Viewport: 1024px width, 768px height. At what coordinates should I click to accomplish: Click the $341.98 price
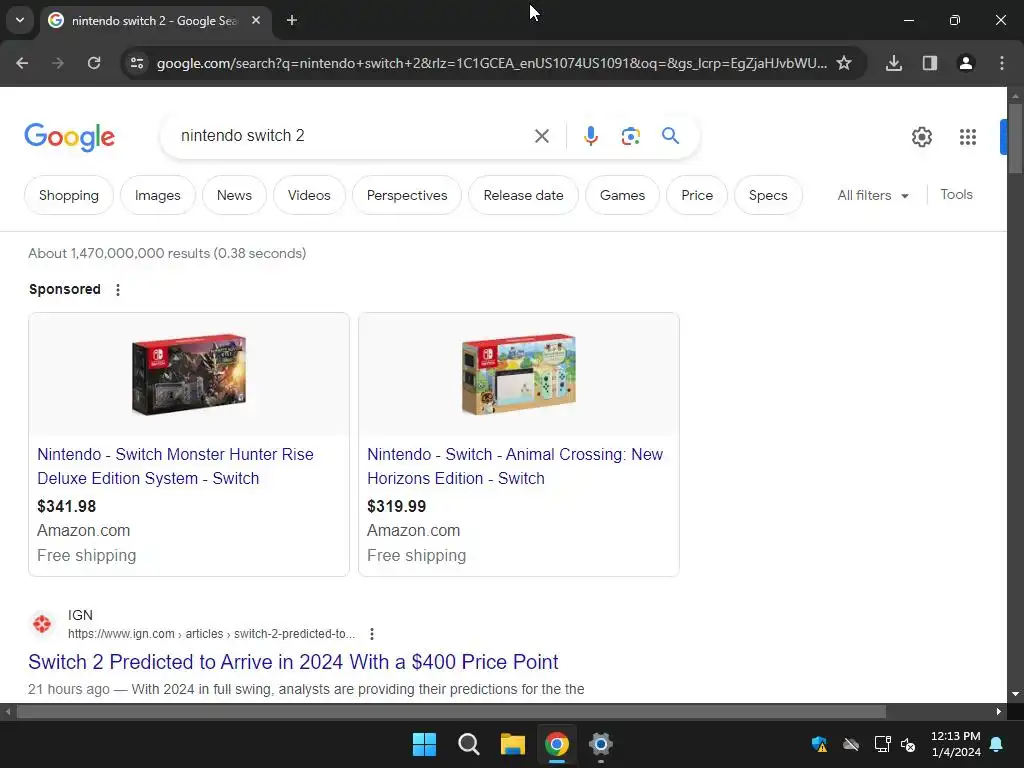coord(67,506)
